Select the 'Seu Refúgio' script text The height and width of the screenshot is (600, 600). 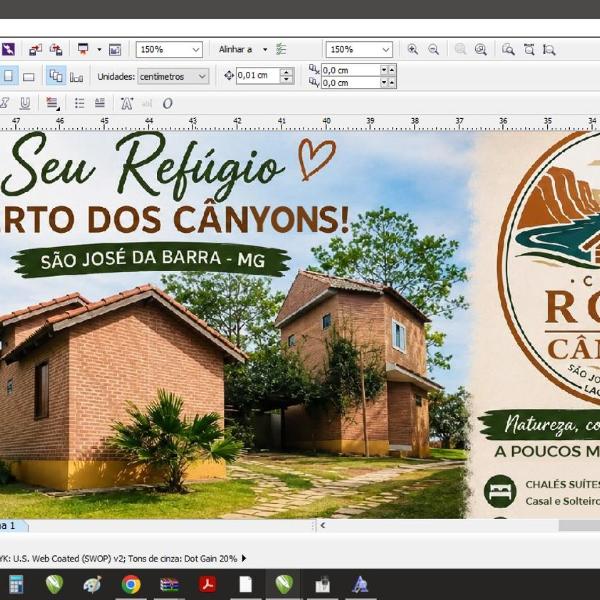pyautogui.click(x=143, y=165)
